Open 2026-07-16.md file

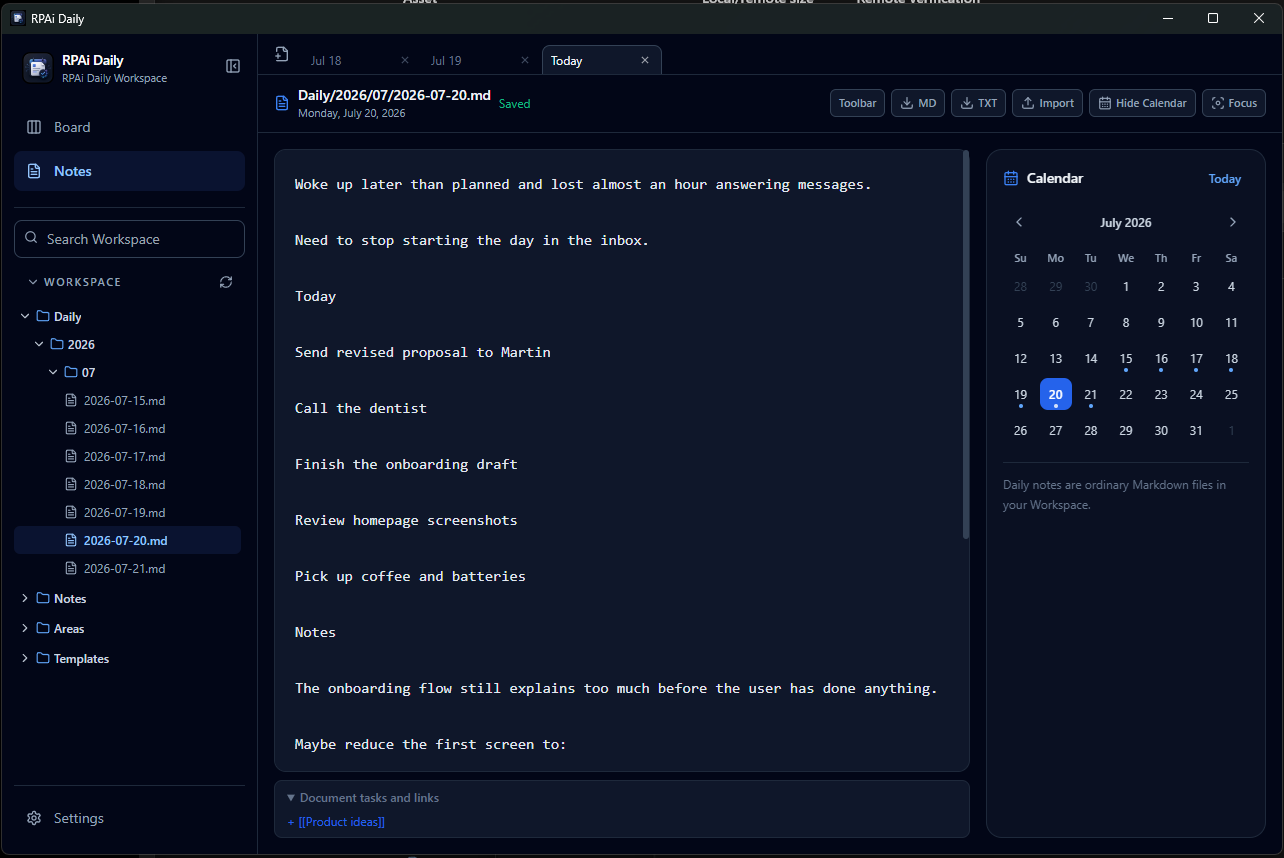click(127, 428)
